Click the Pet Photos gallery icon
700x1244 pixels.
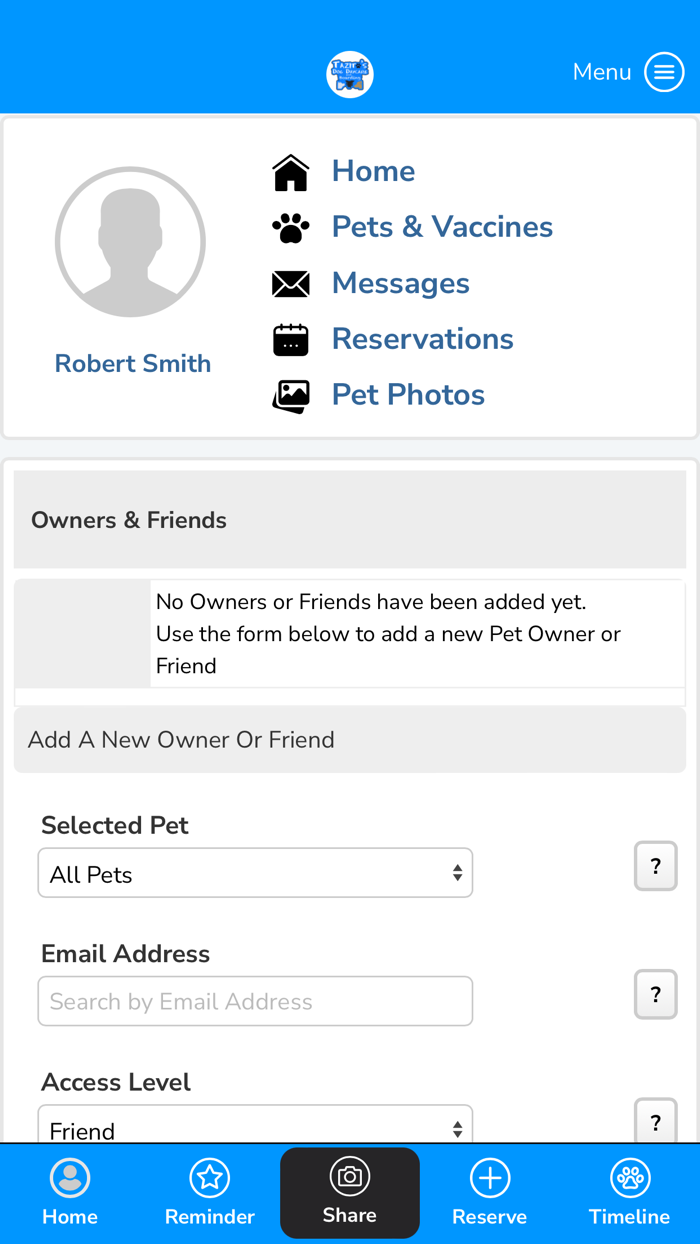click(291, 396)
